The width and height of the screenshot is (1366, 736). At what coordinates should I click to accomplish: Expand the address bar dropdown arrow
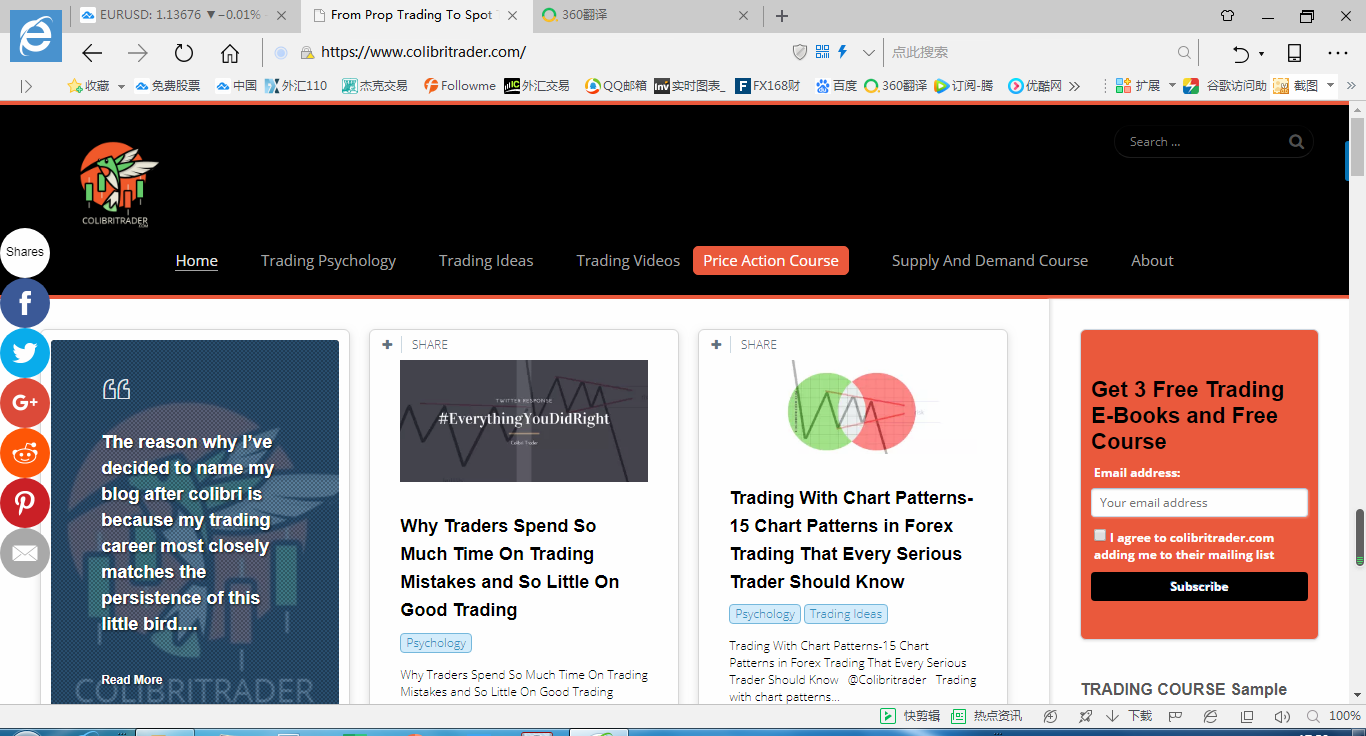869,52
